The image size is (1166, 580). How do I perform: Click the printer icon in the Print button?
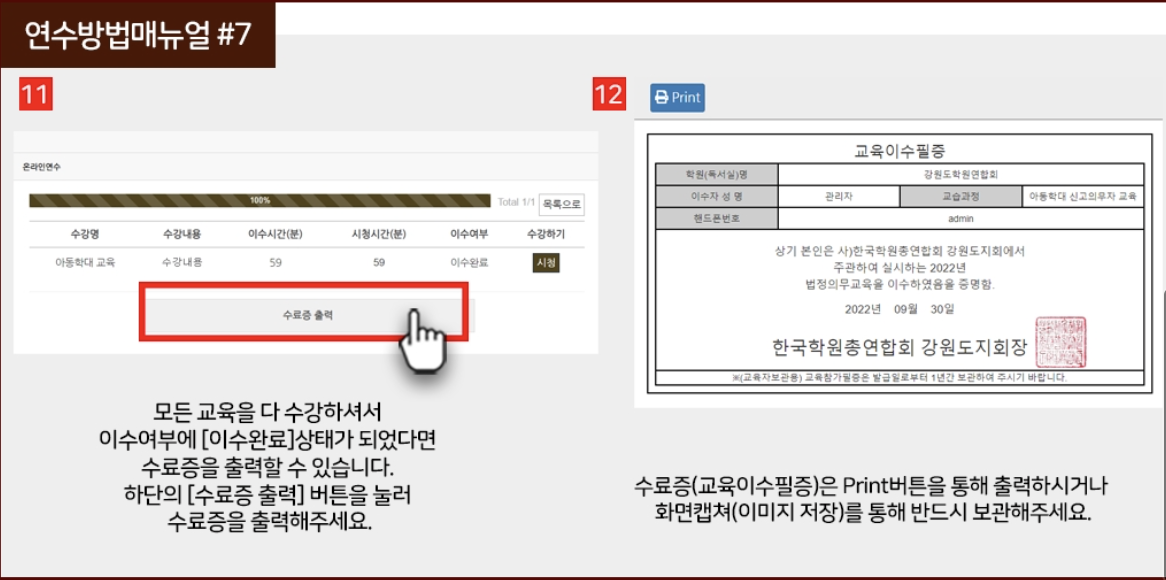coord(661,97)
